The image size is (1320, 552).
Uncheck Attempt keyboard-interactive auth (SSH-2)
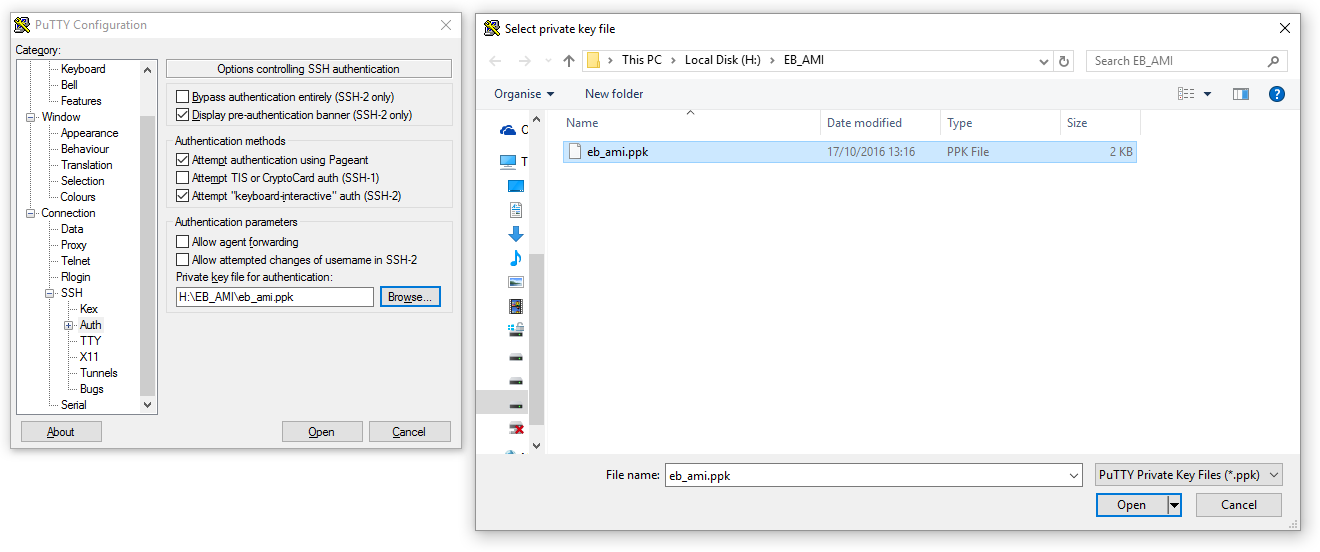click(x=182, y=196)
